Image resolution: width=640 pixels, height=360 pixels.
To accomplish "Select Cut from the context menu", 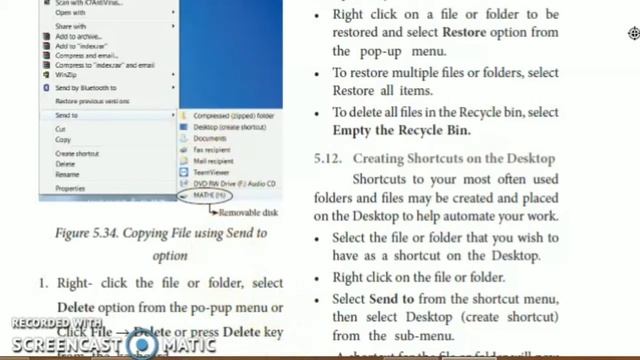I will click(x=60, y=129).
